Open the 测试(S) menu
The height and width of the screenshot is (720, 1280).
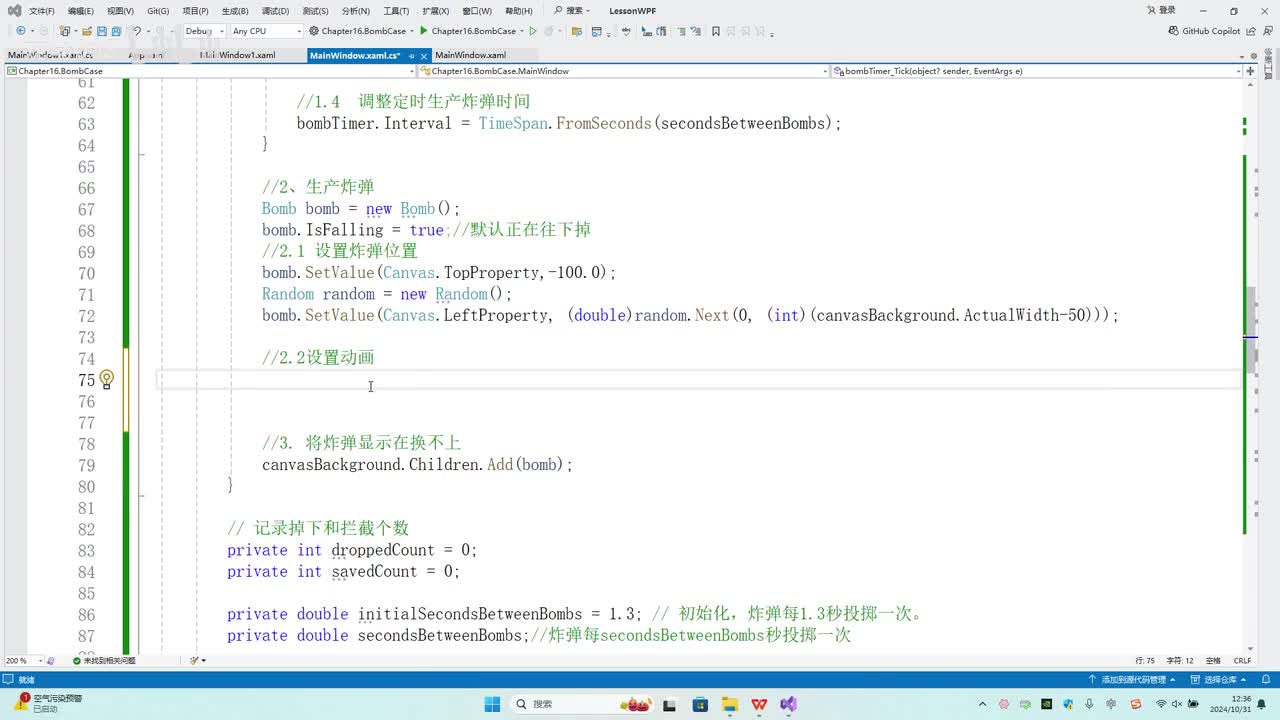[314, 11]
